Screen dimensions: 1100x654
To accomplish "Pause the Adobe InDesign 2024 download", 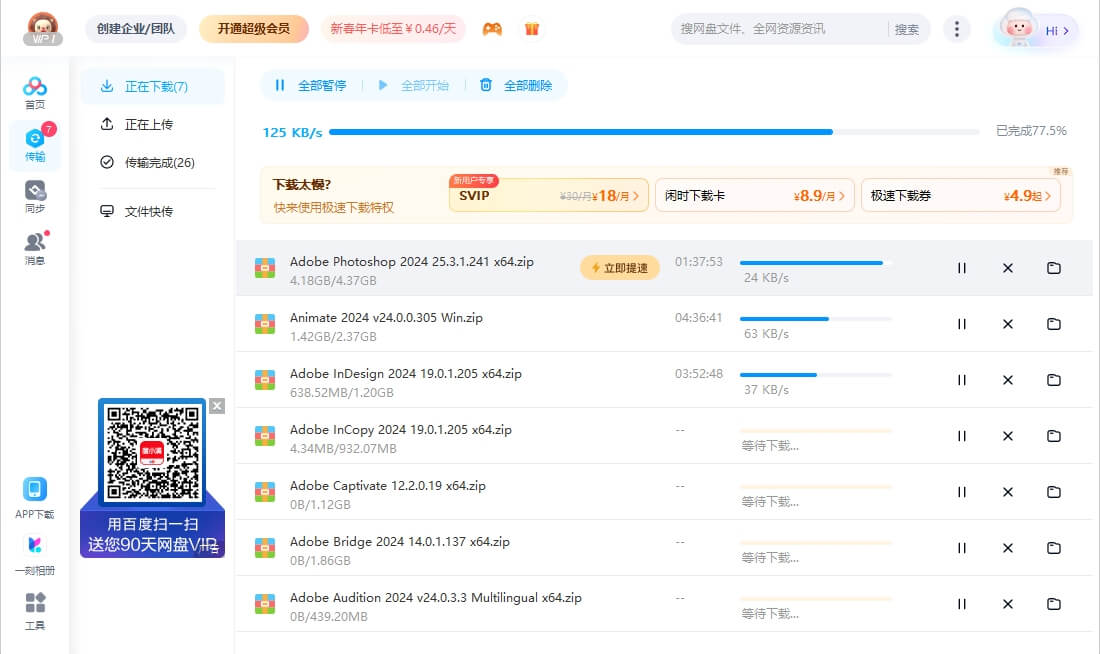I will click(962, 380).
